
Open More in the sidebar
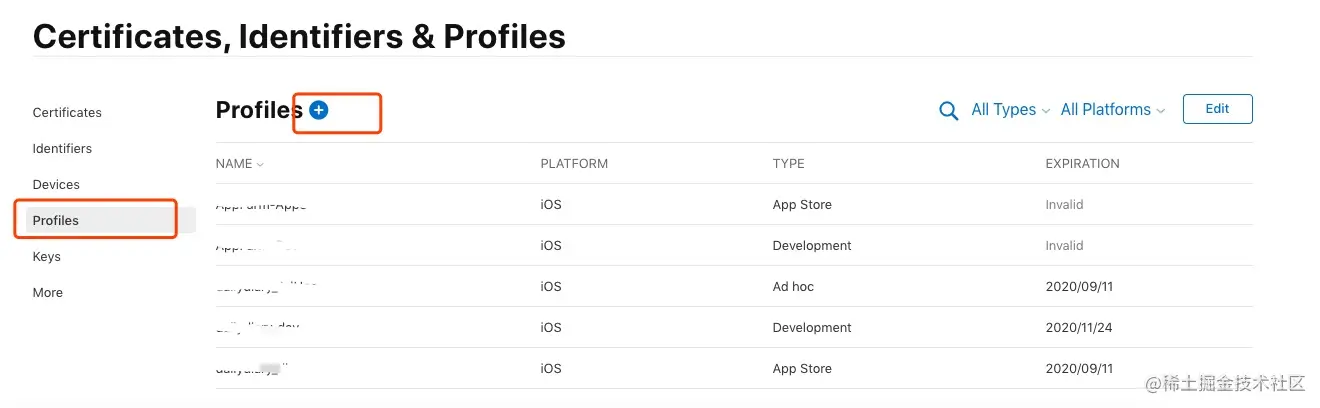coord(48,293)
